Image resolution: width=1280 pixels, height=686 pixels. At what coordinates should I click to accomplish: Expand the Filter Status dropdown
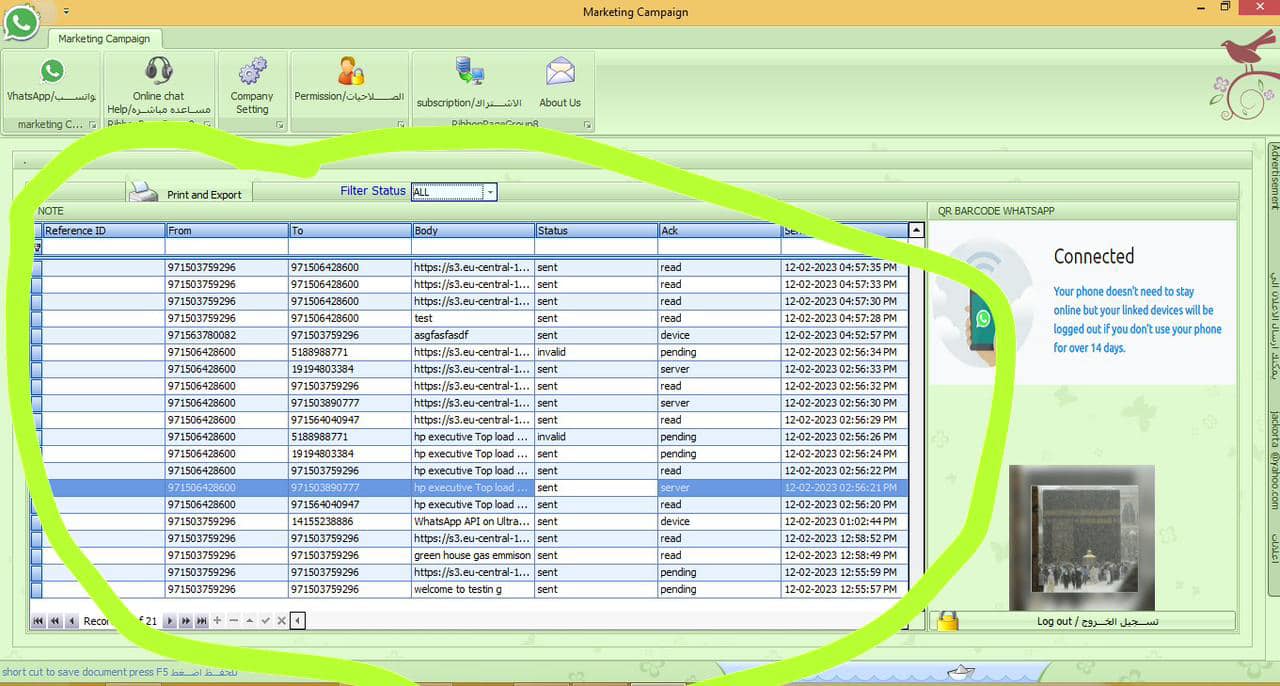(490, 192)
